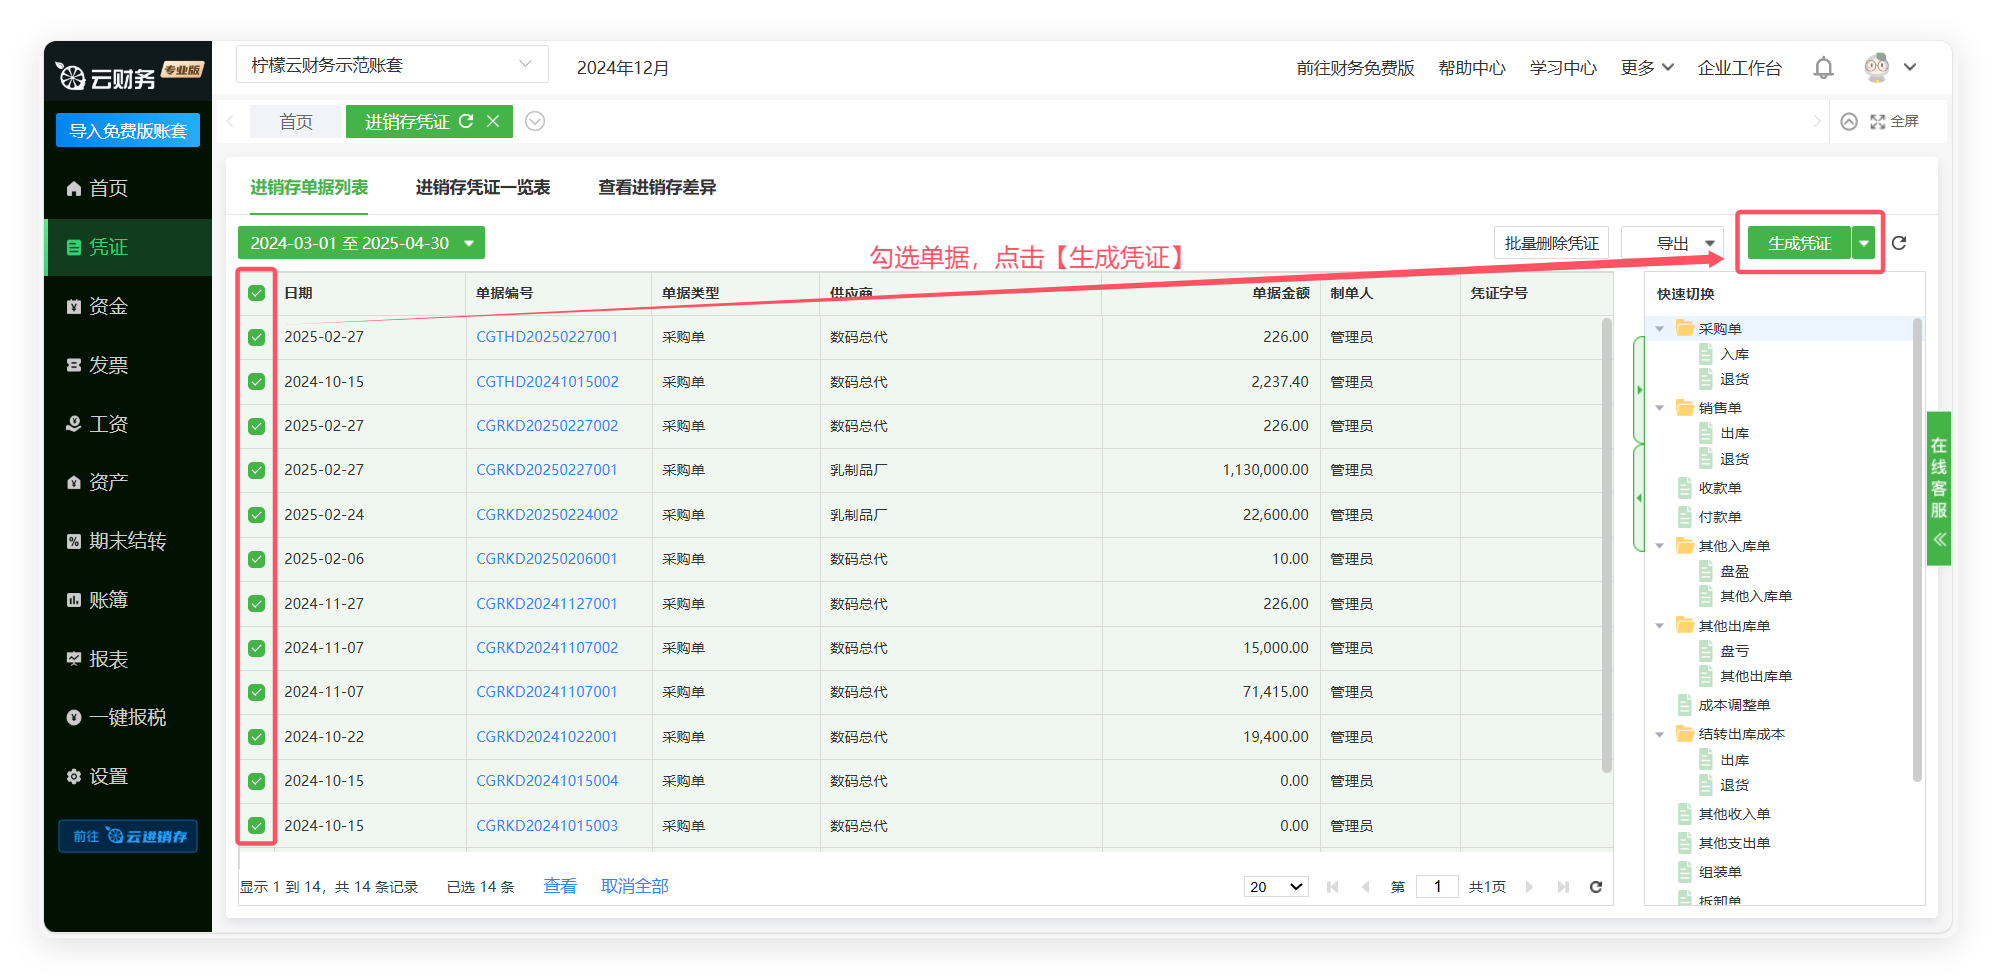Toggle the select-all header checkbox
1996x976 pixels.
257,293
